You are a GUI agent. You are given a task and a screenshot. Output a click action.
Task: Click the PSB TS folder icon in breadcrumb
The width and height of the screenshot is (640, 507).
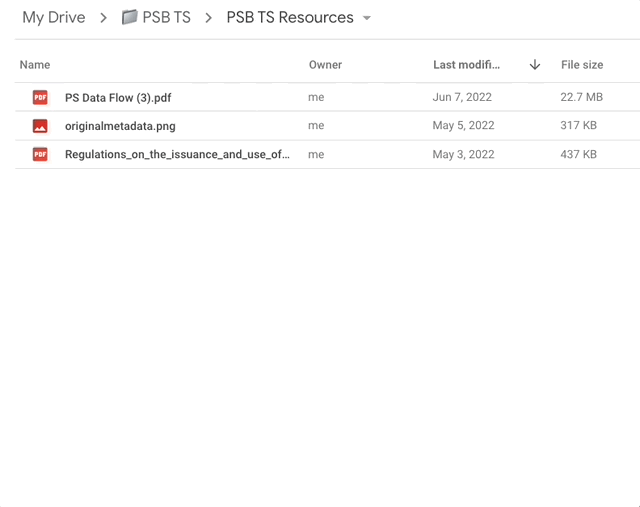[129, 17]
